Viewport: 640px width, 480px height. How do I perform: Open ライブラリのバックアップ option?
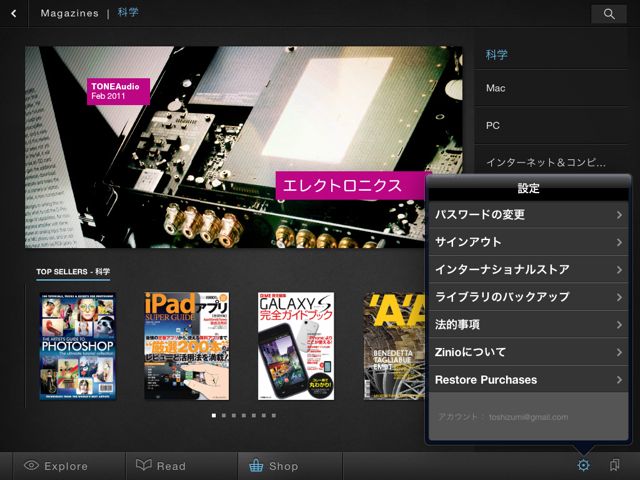[x=528, y=297]
